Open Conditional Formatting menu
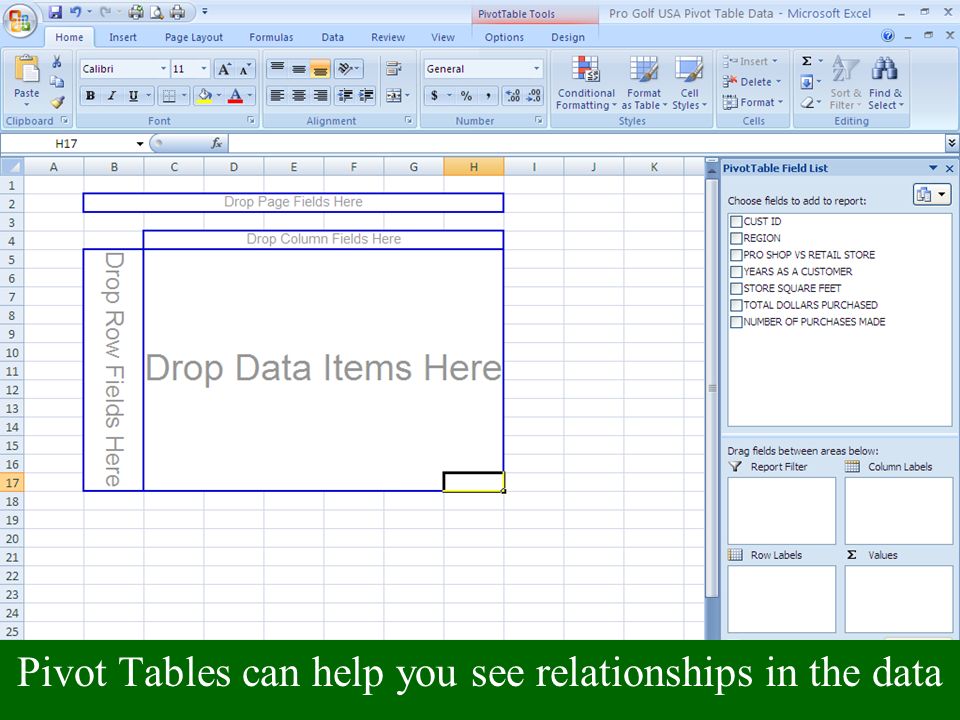This screenshot has height=720, width=960. point(586,83)
